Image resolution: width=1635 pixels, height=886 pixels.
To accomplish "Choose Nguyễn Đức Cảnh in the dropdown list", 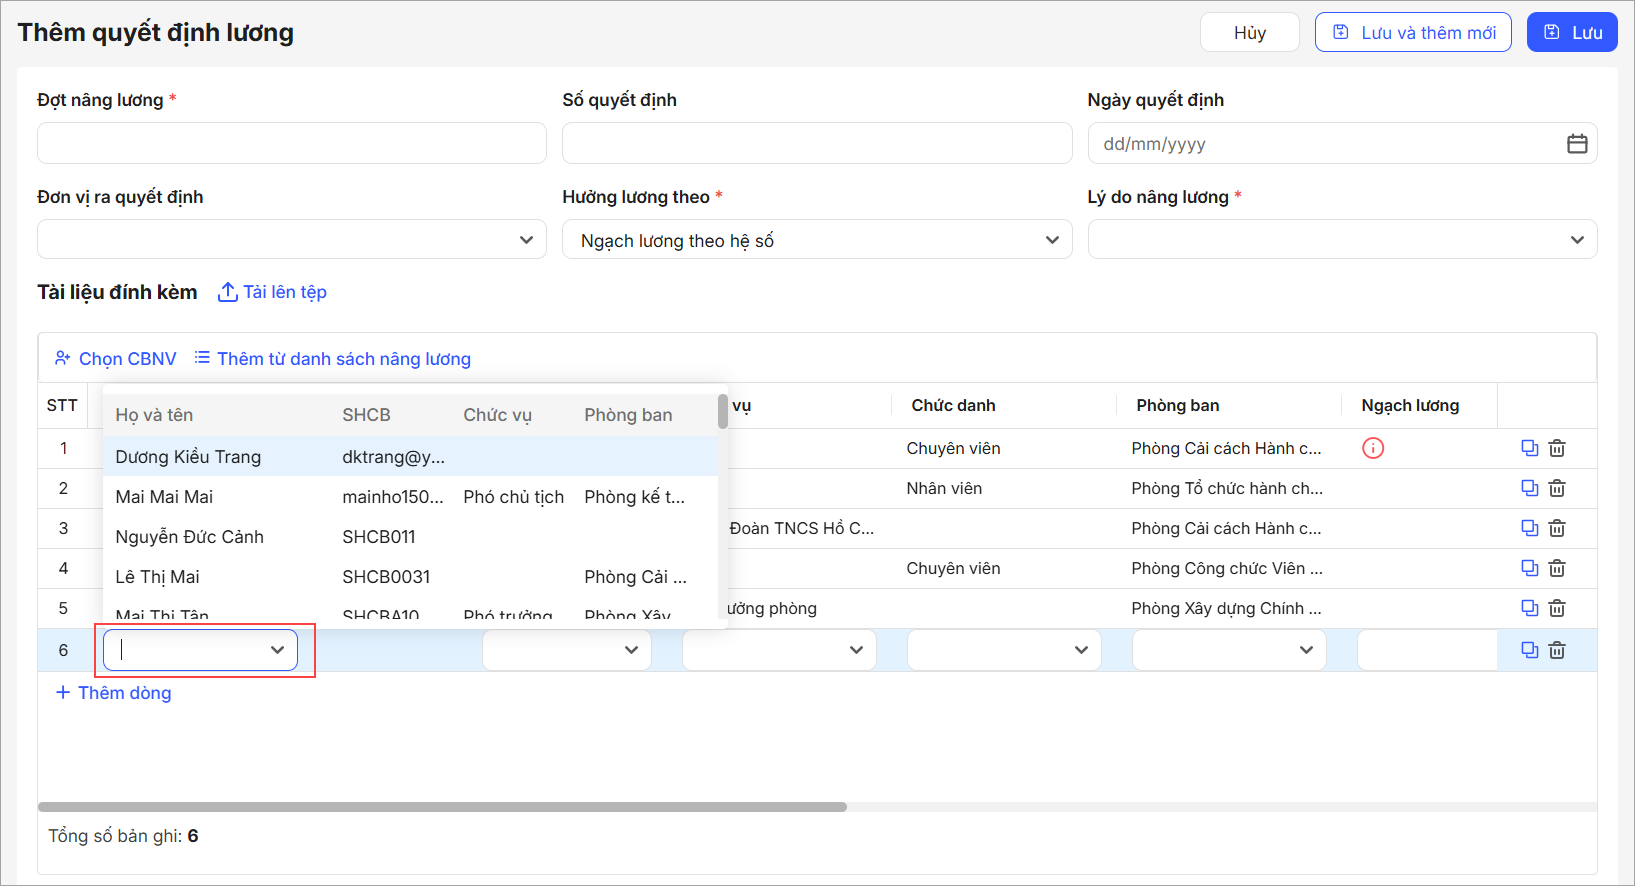I will click(189, 537).
